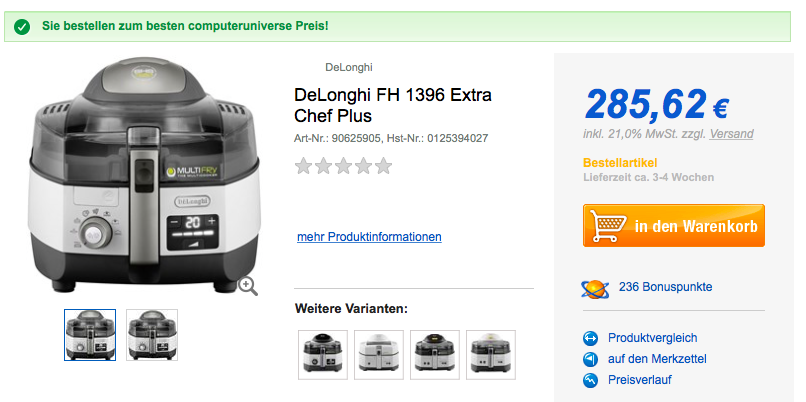The height and width of the screenshot is (402, 806).
Task: Select 'auf den Merkzettel' link
Action: click(657, 359)
